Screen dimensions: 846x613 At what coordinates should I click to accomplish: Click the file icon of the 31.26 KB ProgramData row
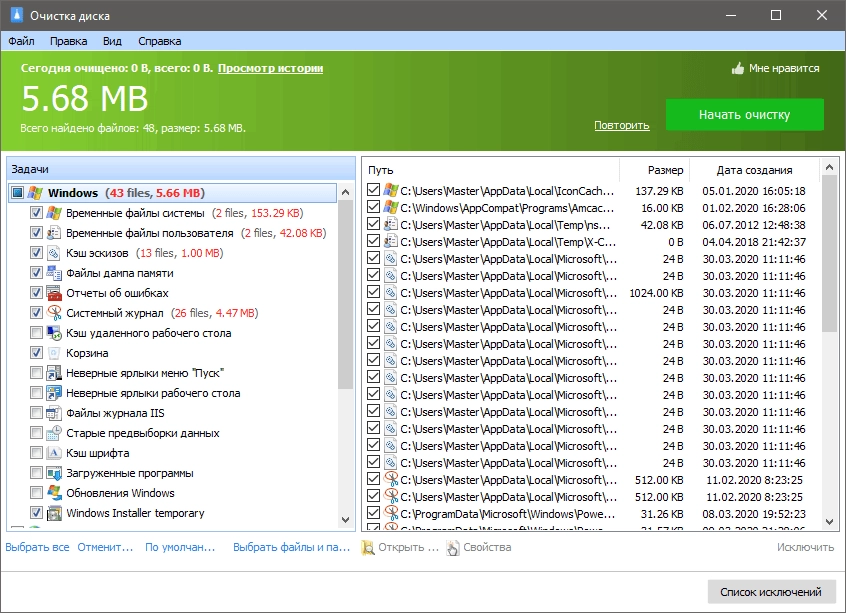(x=391, y=513)
